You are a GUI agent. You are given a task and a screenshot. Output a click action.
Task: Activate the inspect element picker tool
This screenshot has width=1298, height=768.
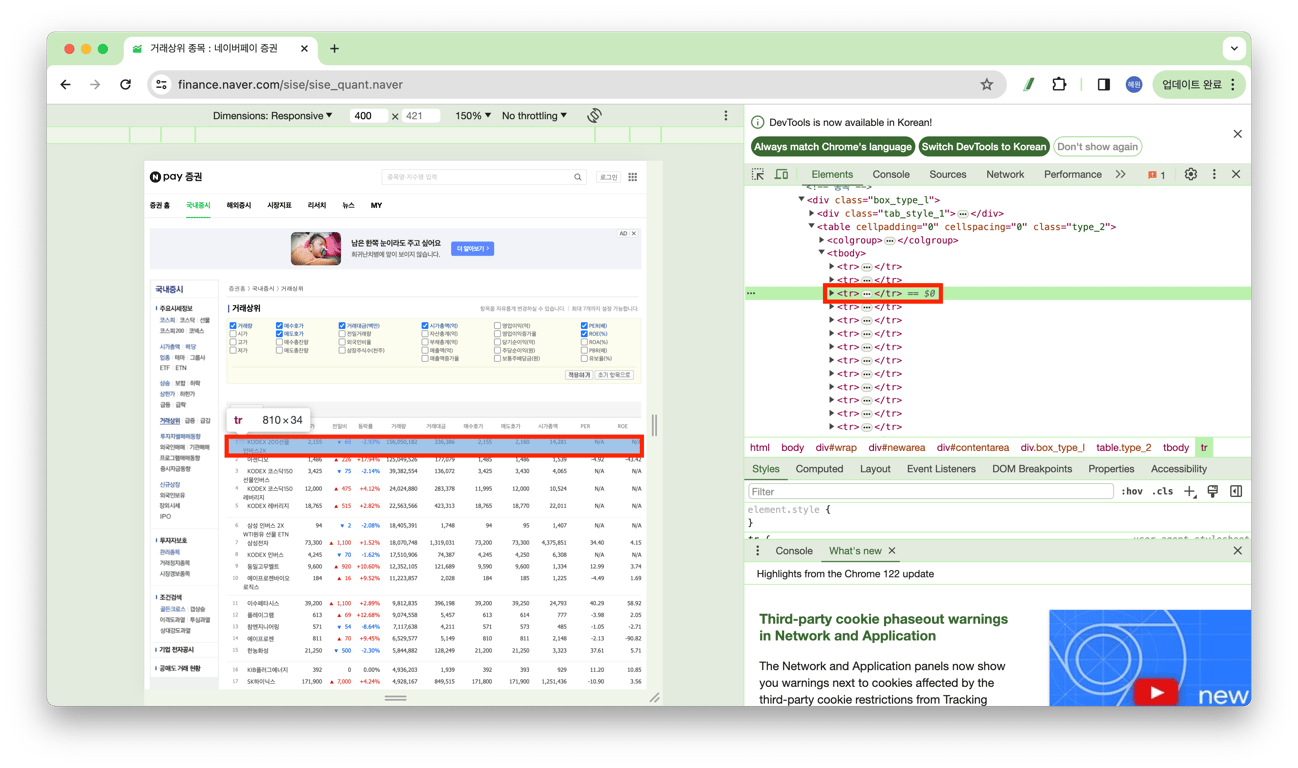[758, 175]
